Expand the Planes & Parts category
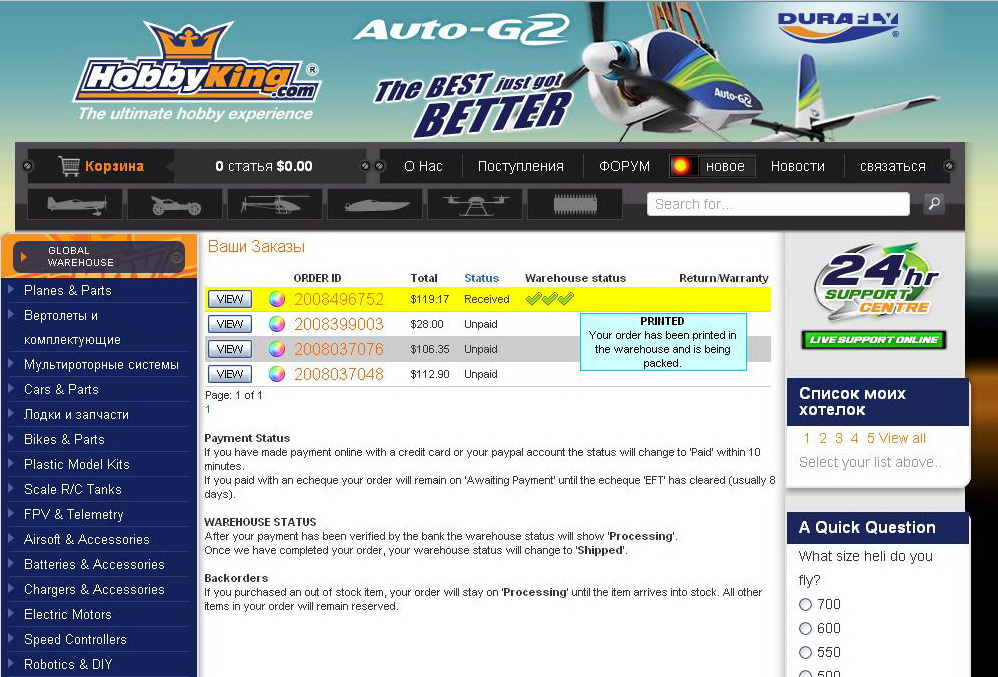998x677 pixels. [x=67, y=290]
